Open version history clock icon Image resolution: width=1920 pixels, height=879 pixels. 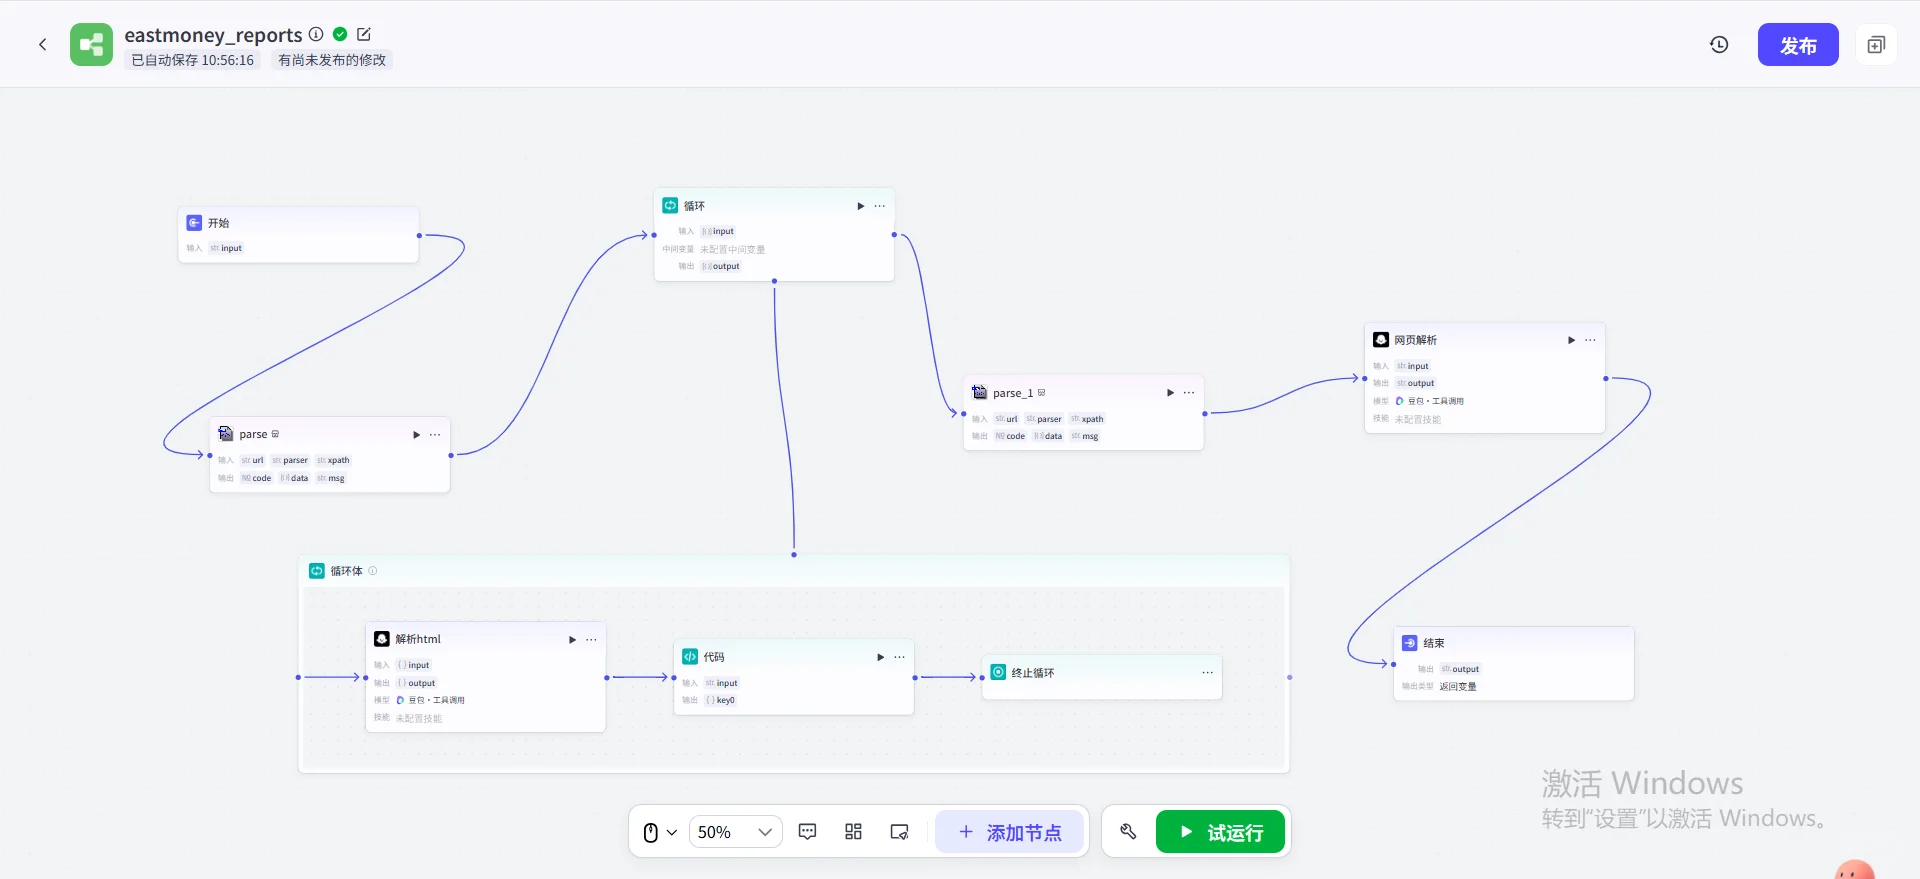(1719, 44)
